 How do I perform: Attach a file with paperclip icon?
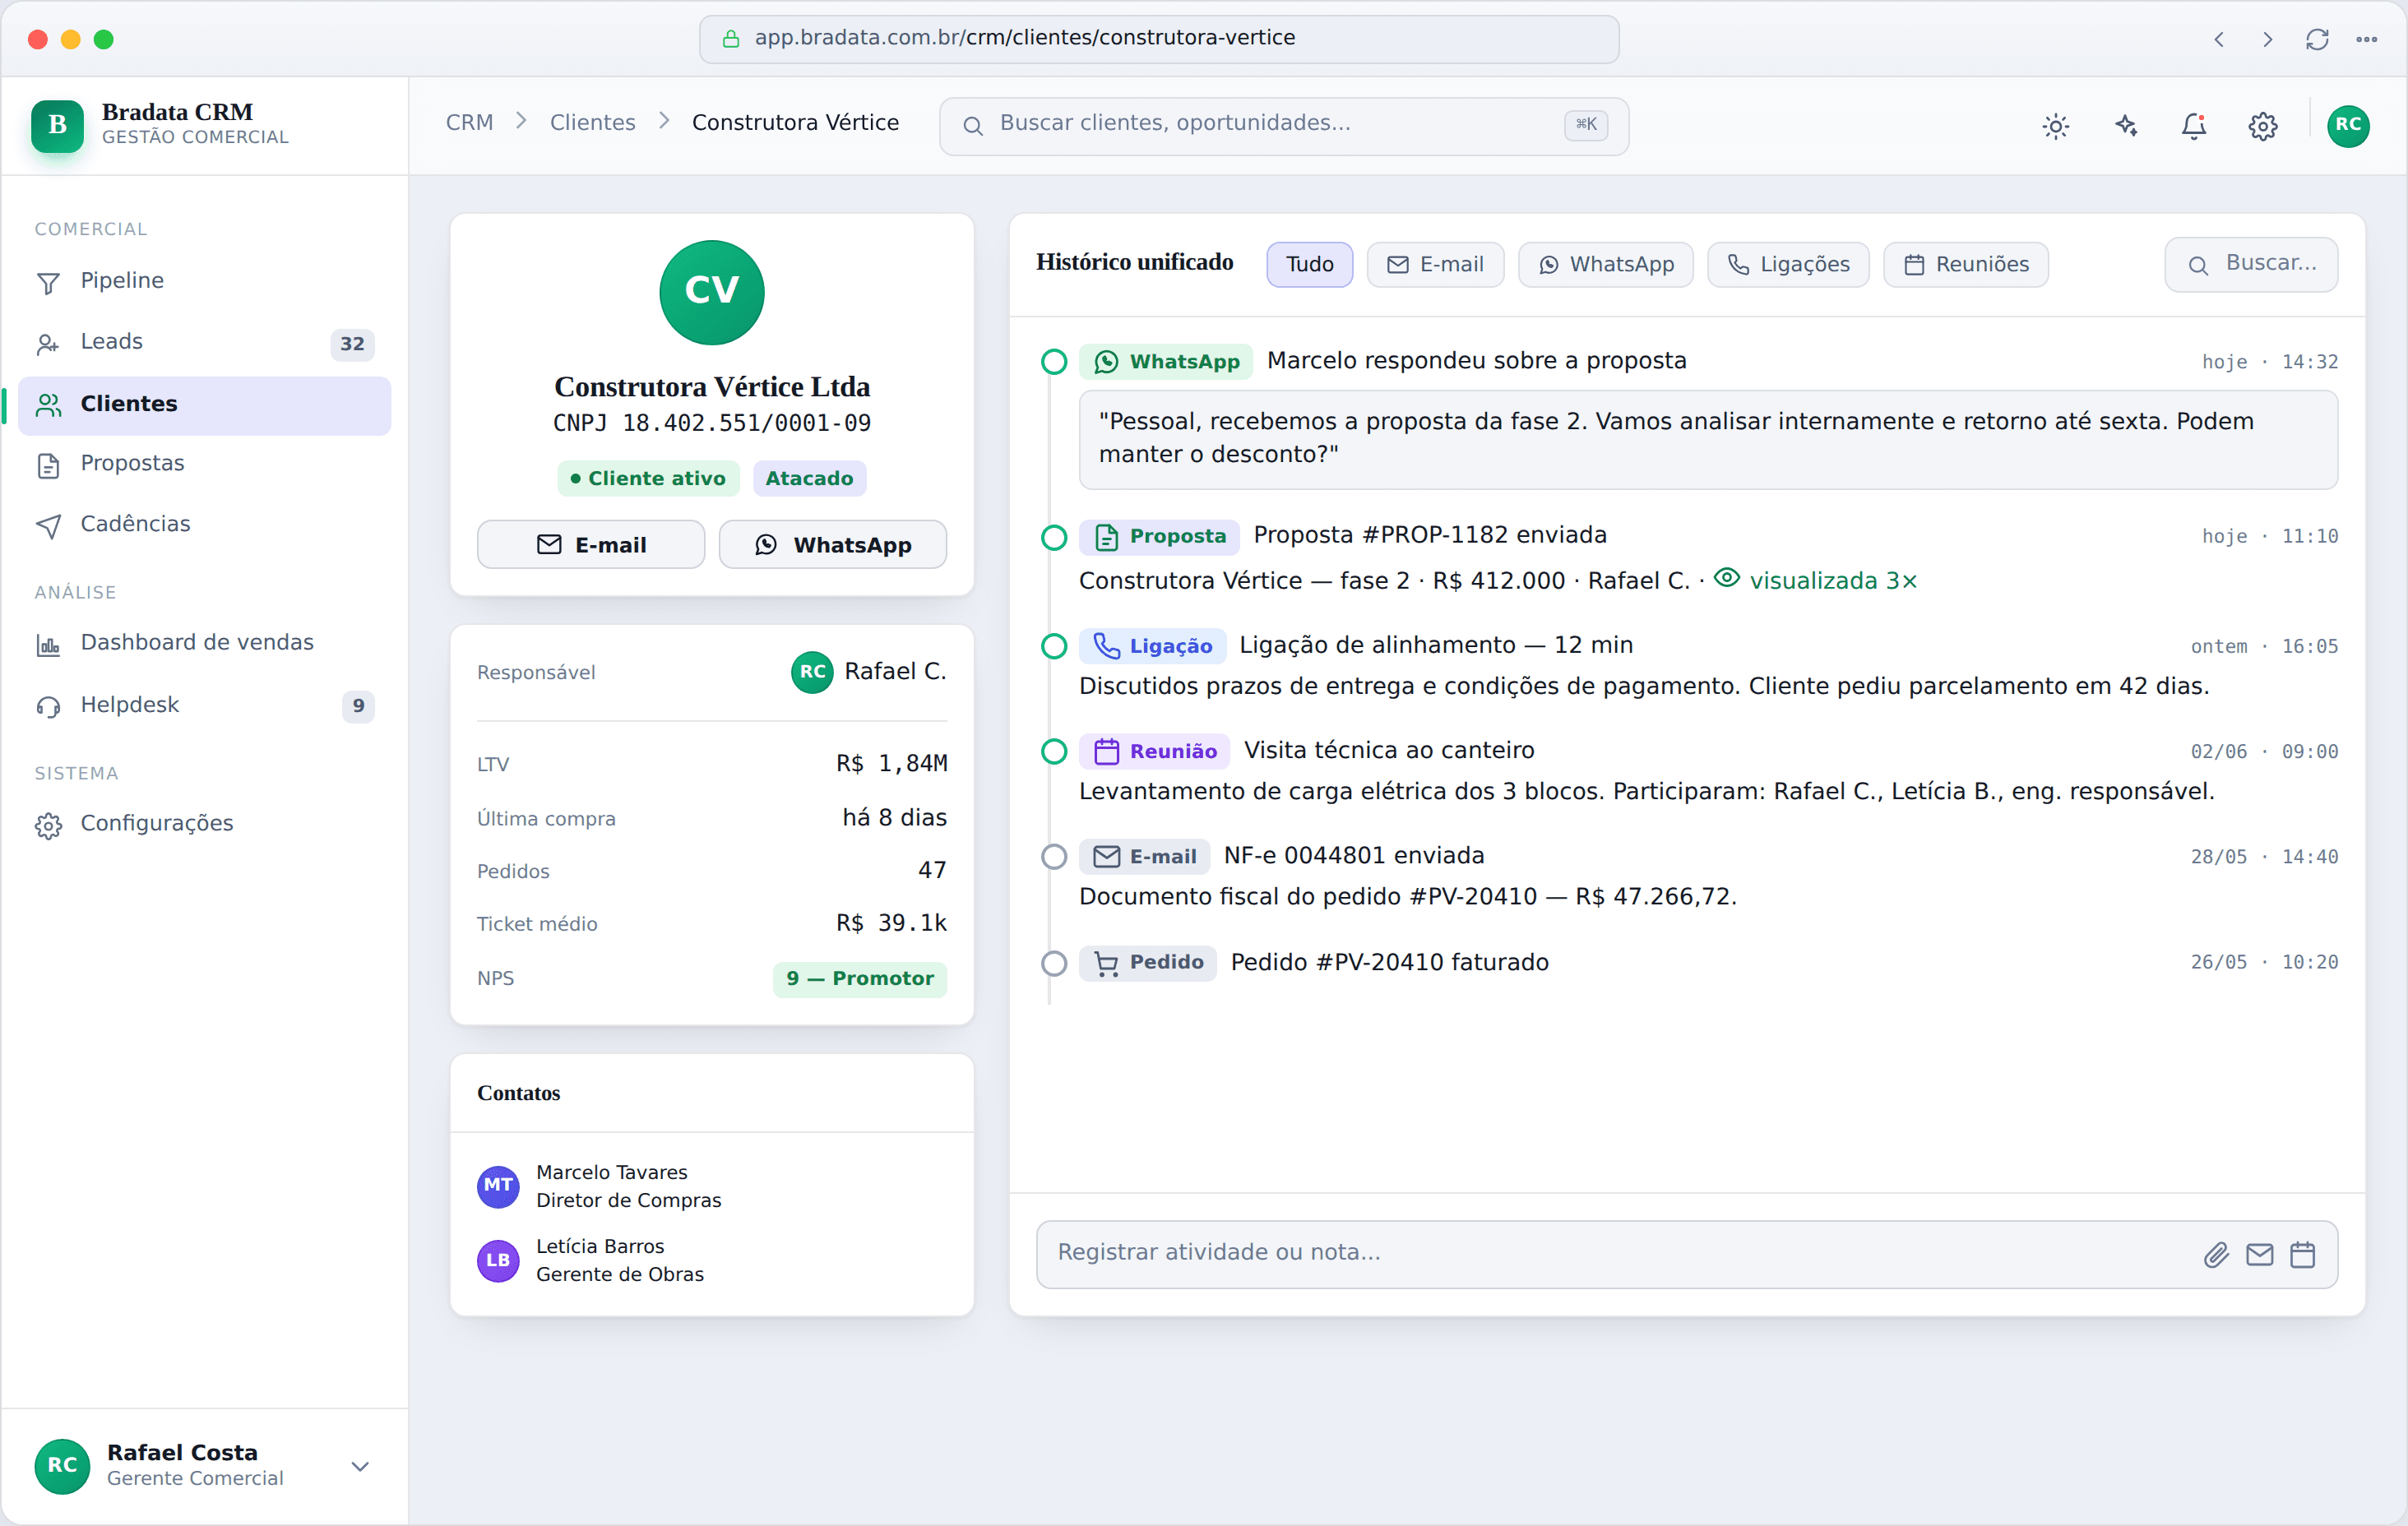point(2216,1254)
